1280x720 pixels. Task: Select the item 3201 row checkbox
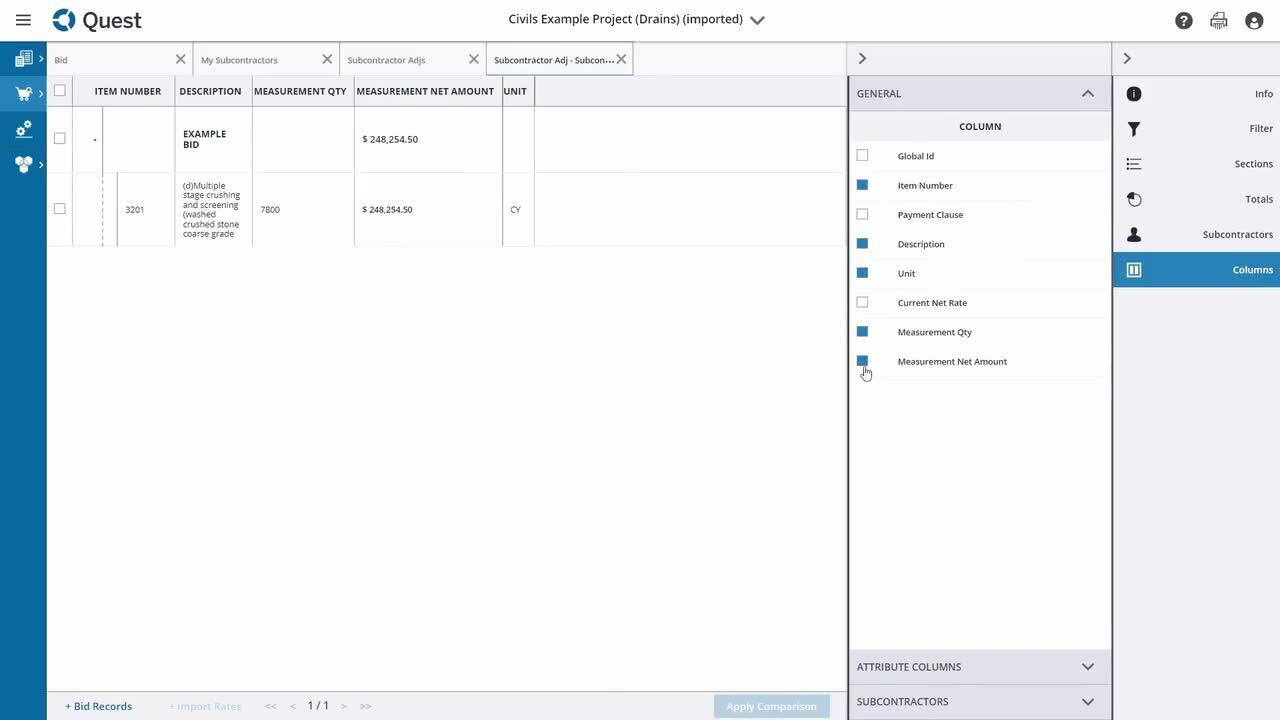click(59, 208)
